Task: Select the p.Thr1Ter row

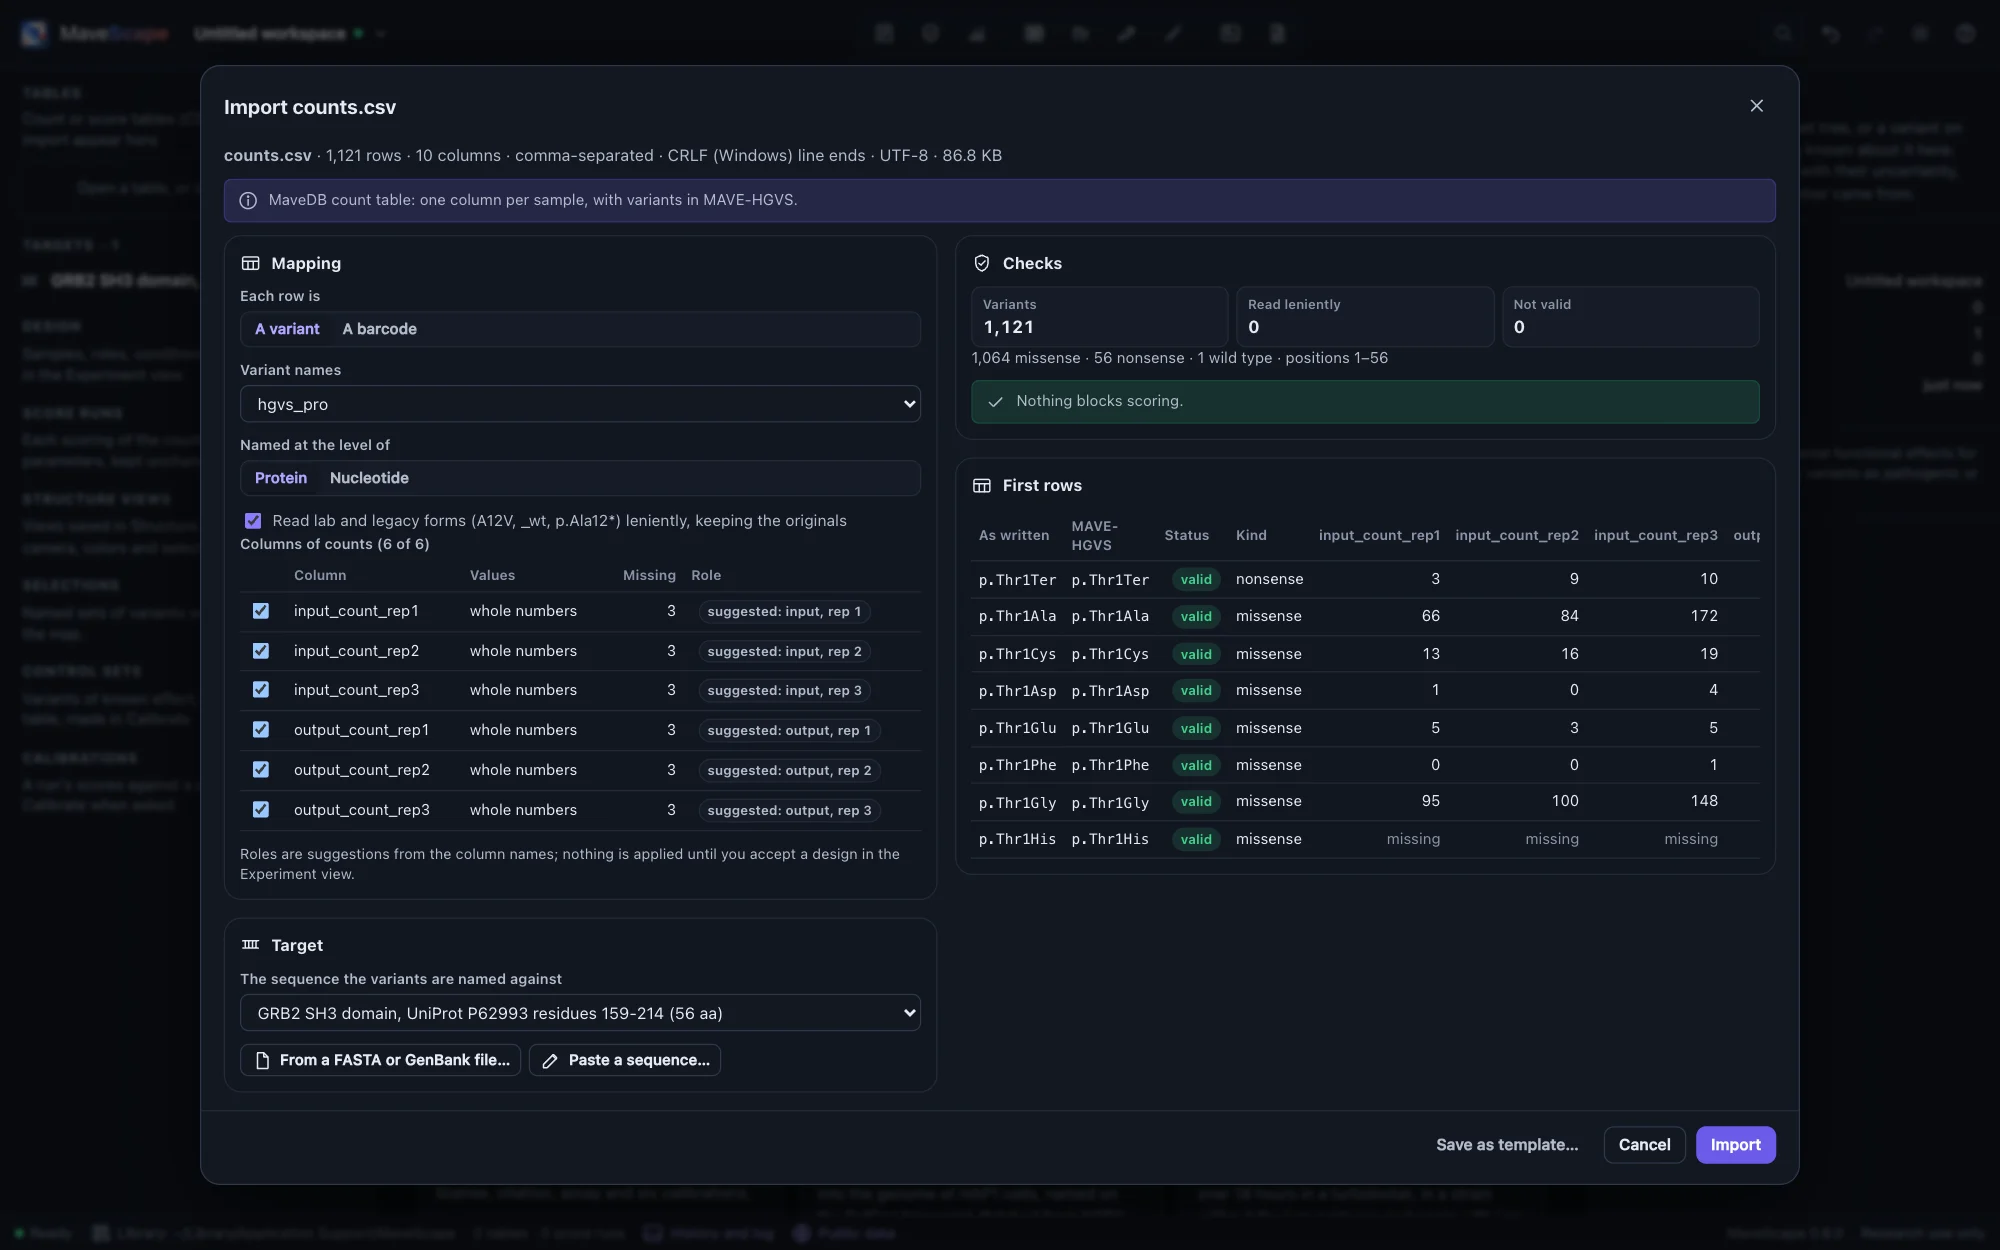Action: 1365,579
